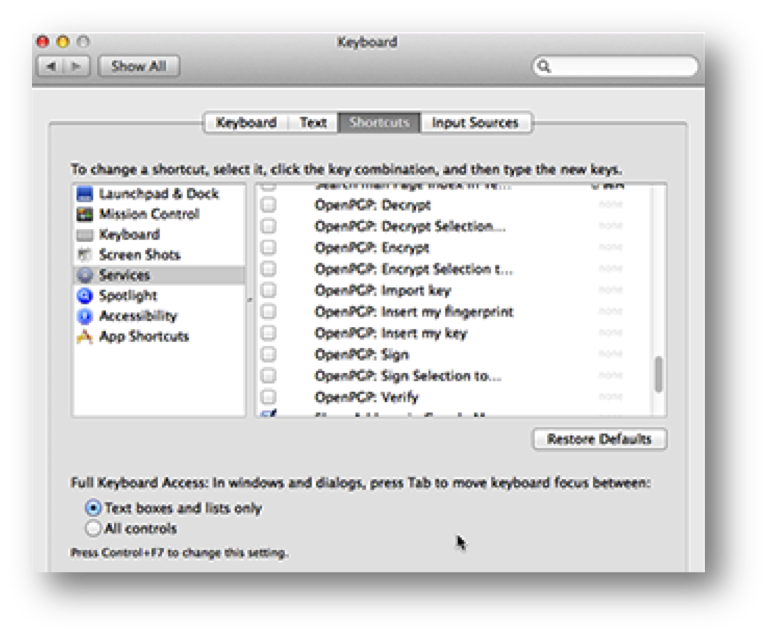
Task: Click the Services gear icon
Action: [84, 275]
